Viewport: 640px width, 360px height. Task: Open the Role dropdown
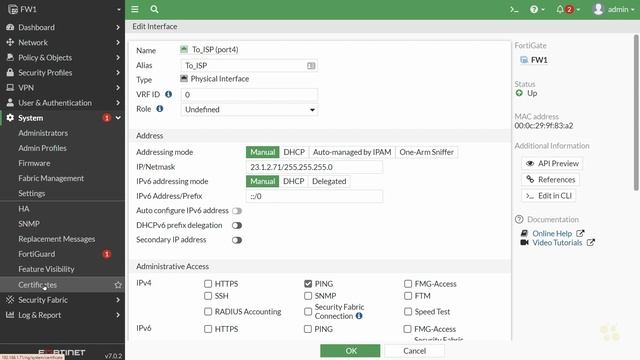point(249,109)
